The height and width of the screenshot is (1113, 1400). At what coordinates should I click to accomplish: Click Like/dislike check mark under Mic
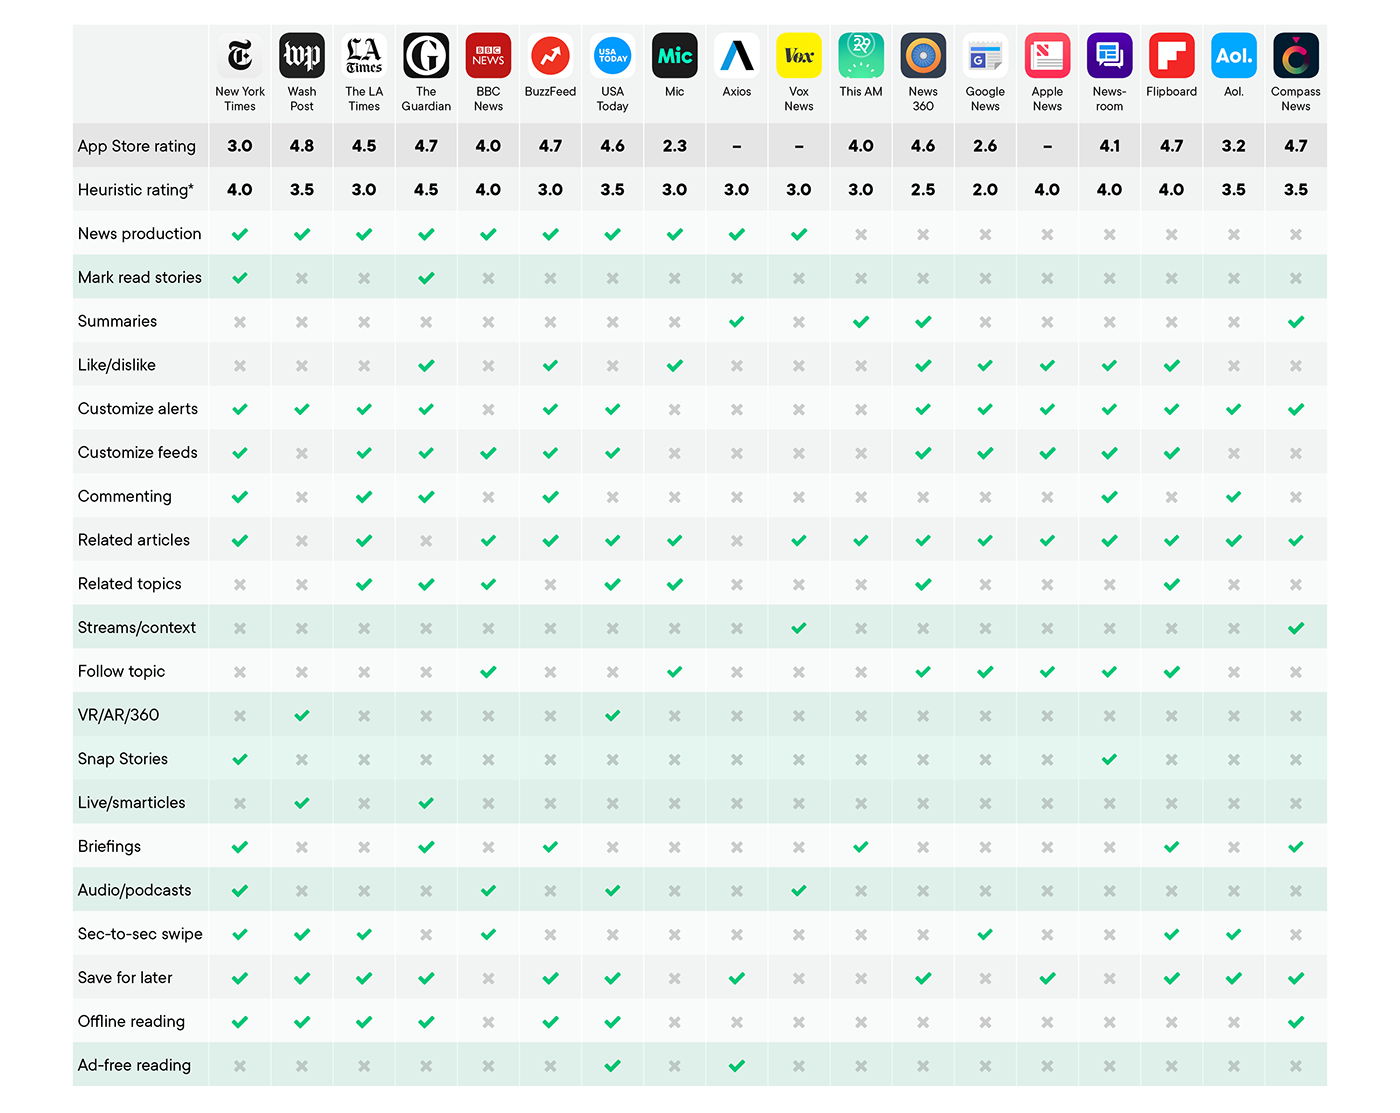675,366
